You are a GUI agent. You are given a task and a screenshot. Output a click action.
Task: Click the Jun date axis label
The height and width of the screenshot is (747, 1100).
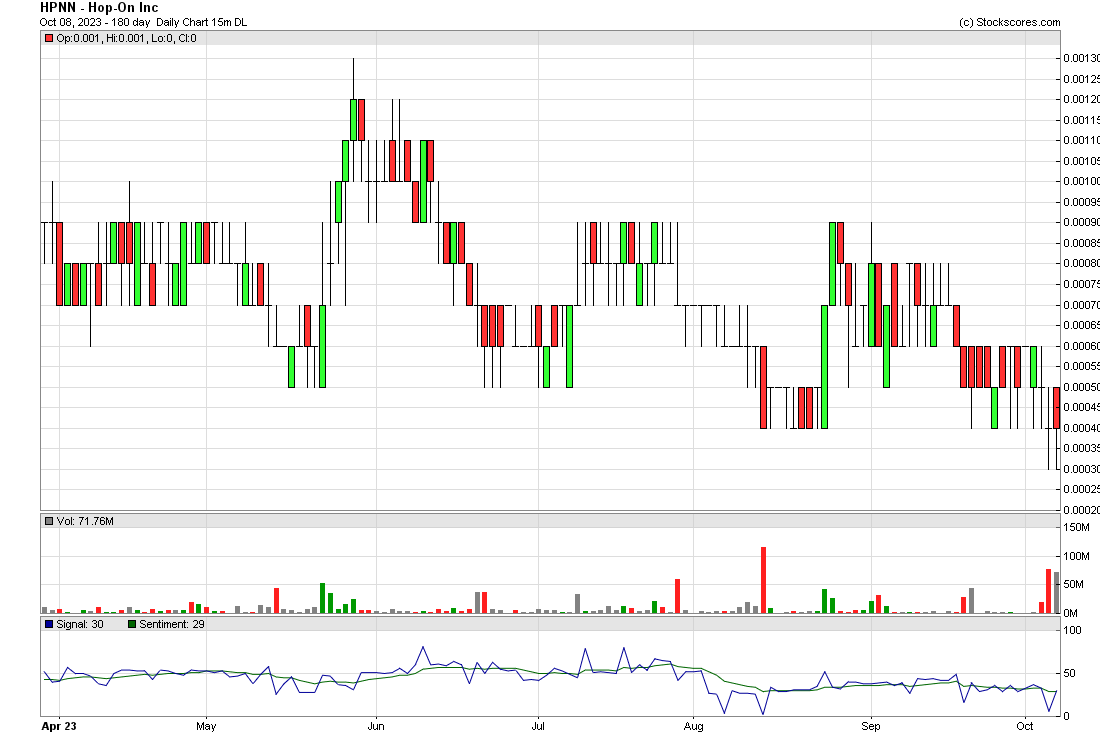pyautogui.click(x=376, y=726)
